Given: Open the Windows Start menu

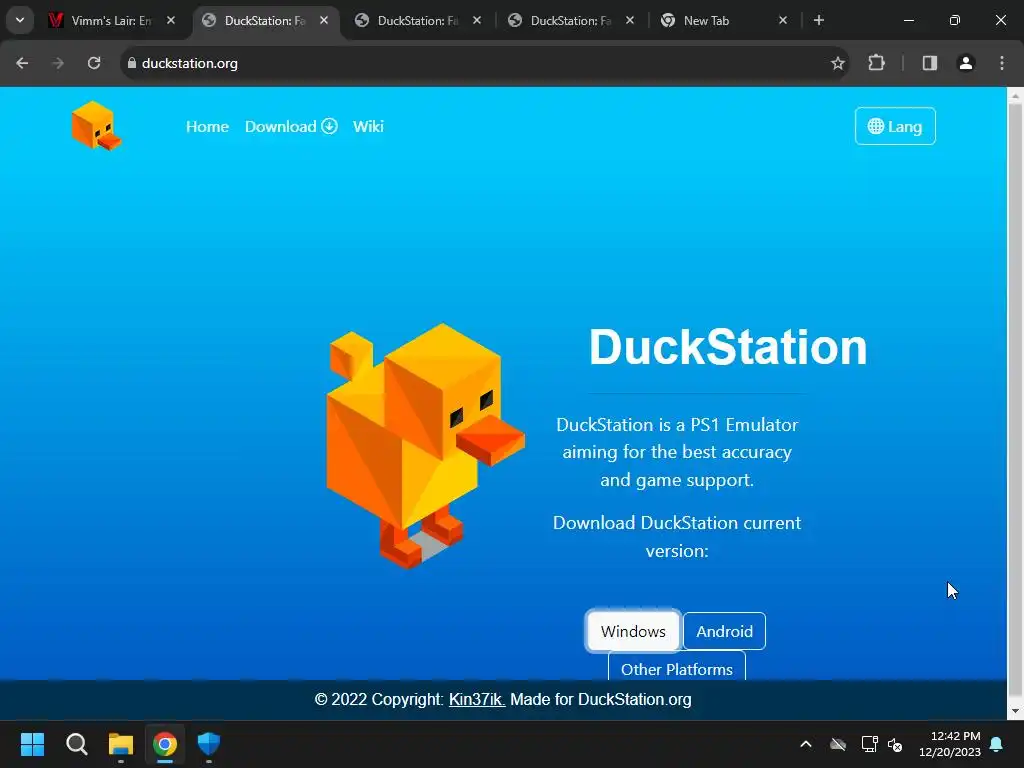Looking at the screenshot, I should tap(32, 744).
